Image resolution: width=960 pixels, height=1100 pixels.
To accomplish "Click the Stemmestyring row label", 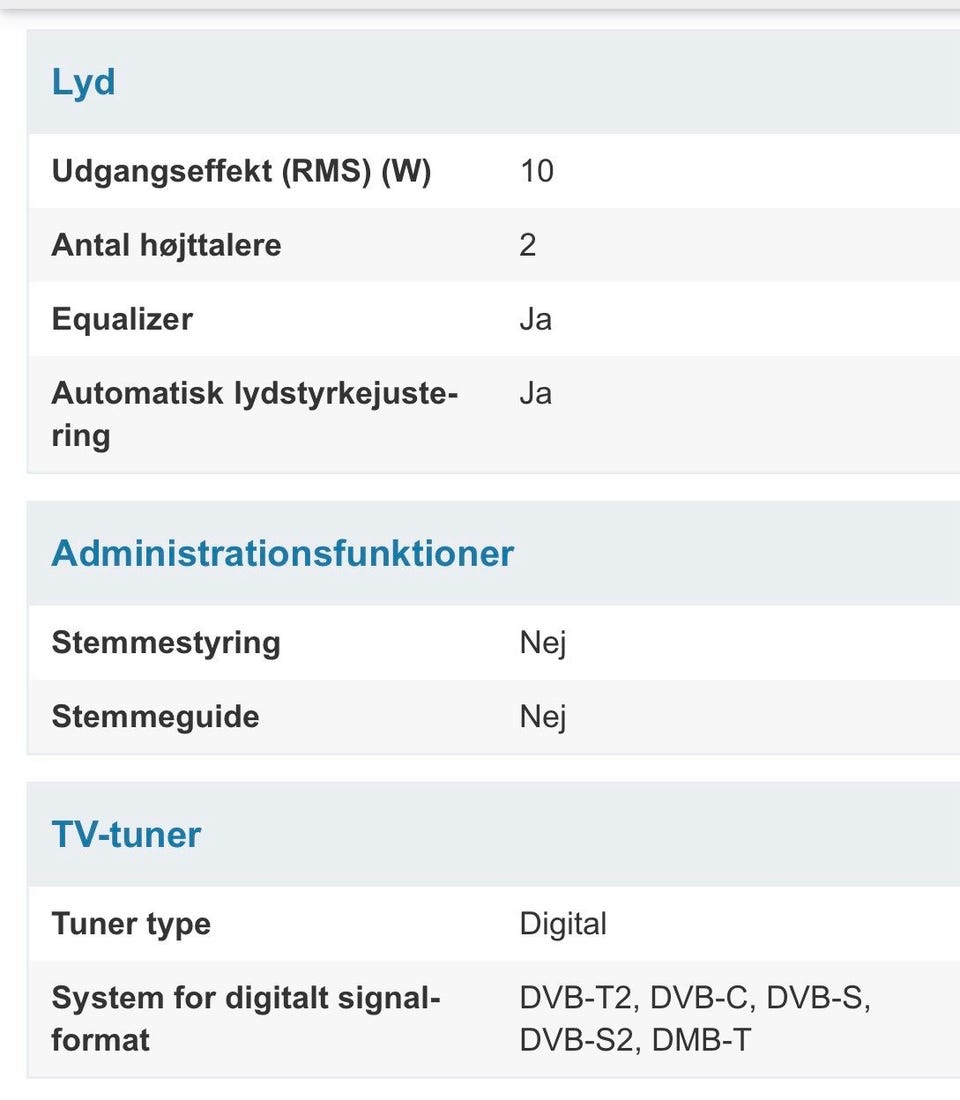I will pyautogui.click(x=166, y=642).
